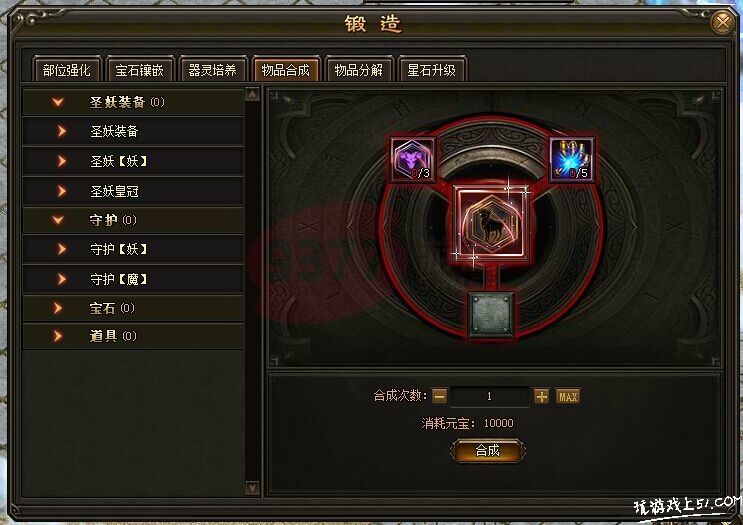Click the purple ram material icon 0/3
Viewport: 743px width, 525px height.
pyautogui.click(x=413, y=160)
